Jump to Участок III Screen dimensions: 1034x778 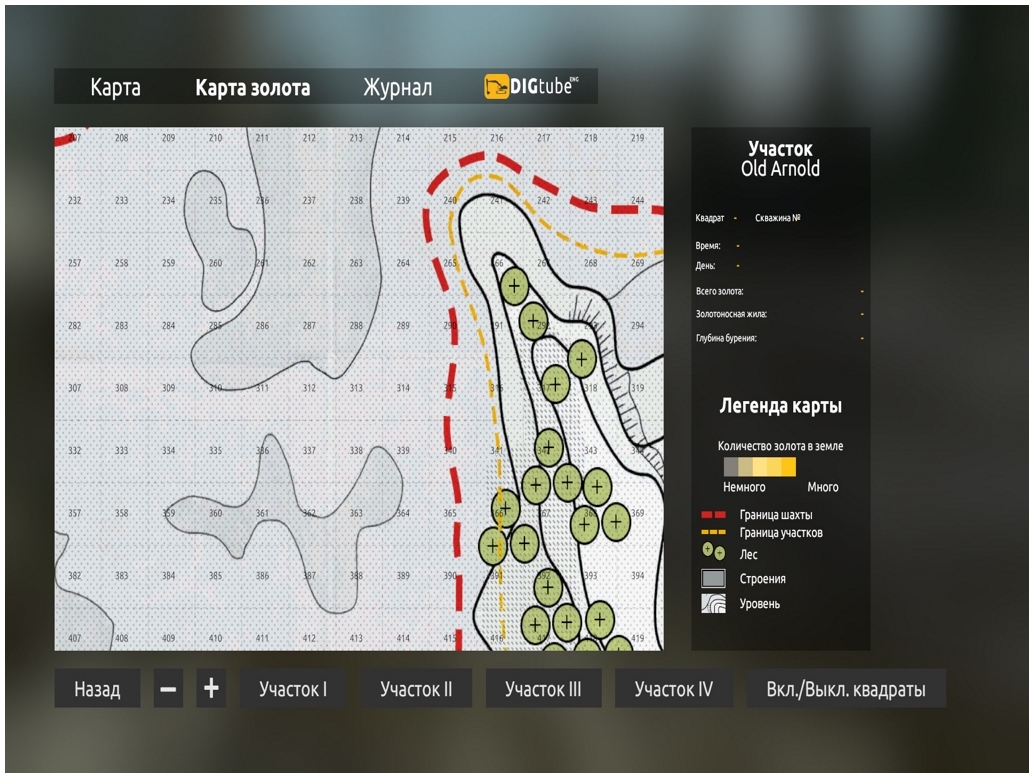(x=543, y=689)
